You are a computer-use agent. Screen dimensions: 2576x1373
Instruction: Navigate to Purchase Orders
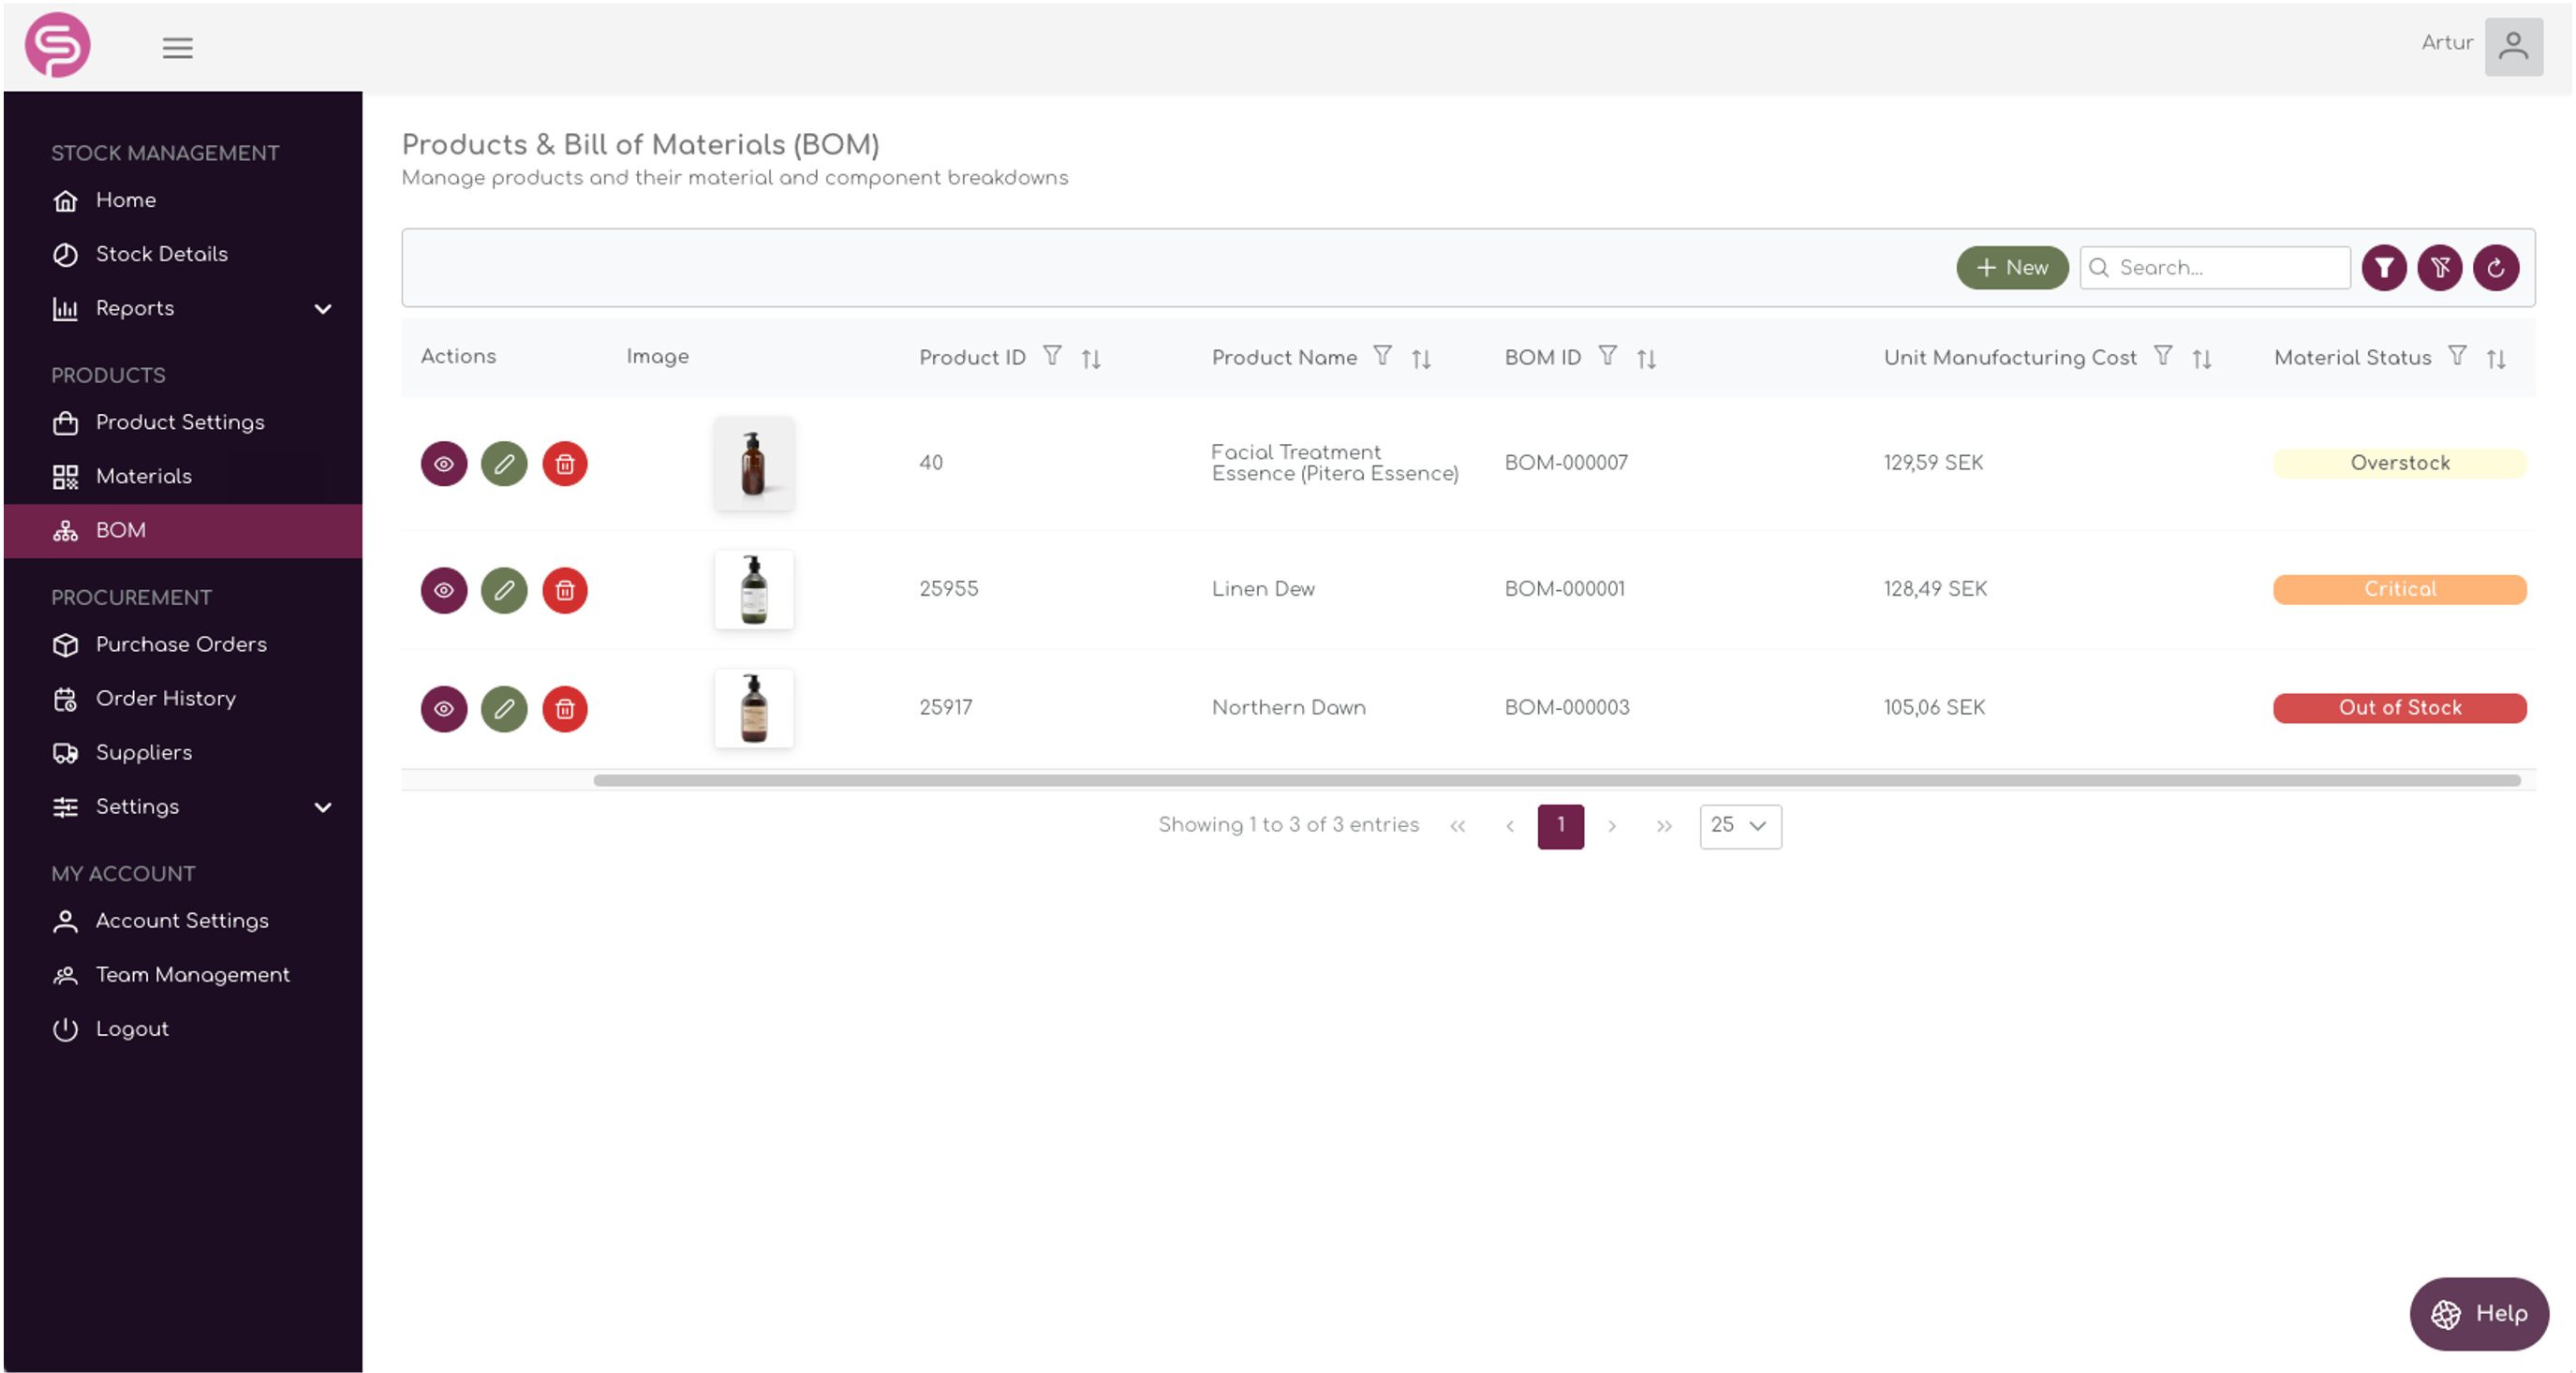(181, 645)
